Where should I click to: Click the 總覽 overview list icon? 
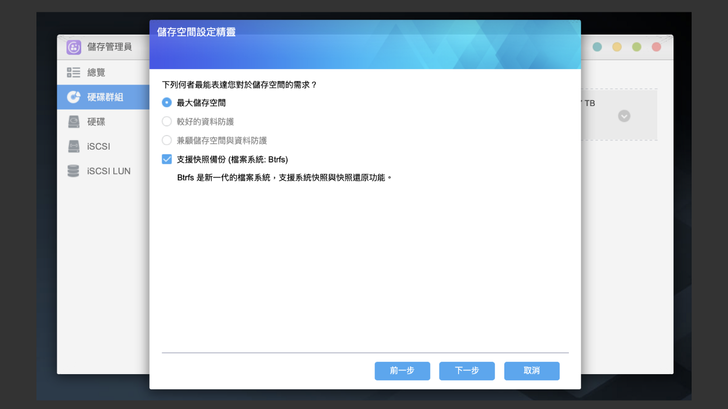[73, 72]
